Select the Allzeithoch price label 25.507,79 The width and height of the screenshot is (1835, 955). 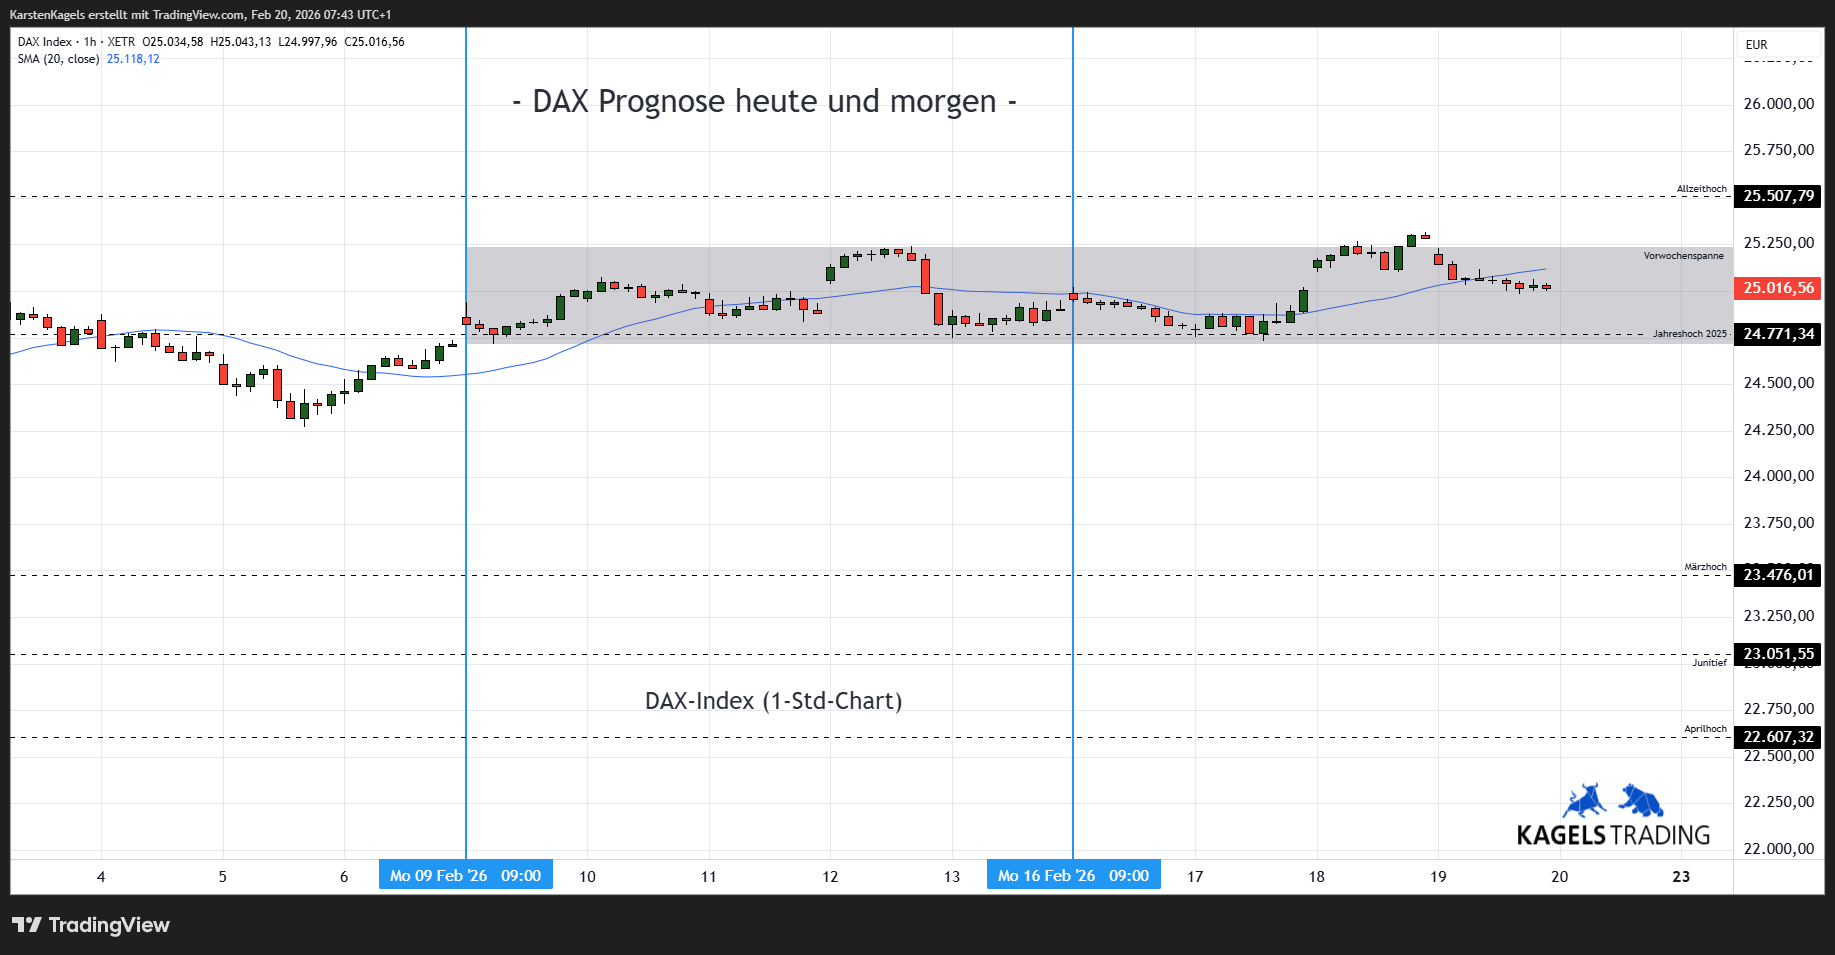click(1778, 196)
